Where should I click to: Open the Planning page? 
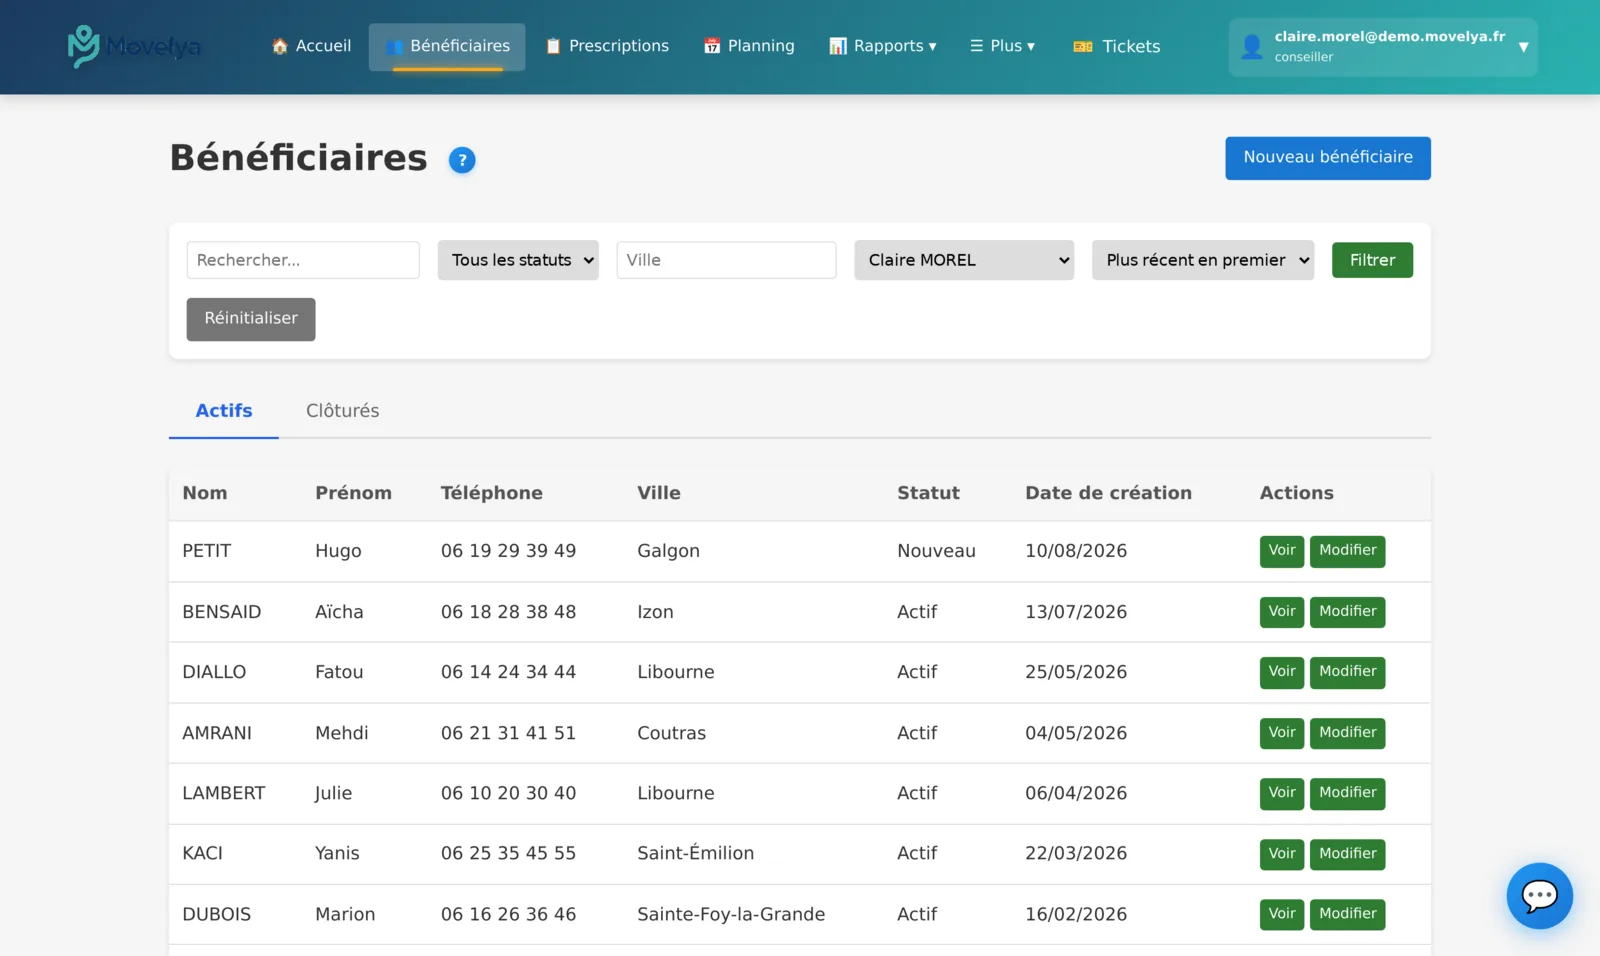[749, 46]
